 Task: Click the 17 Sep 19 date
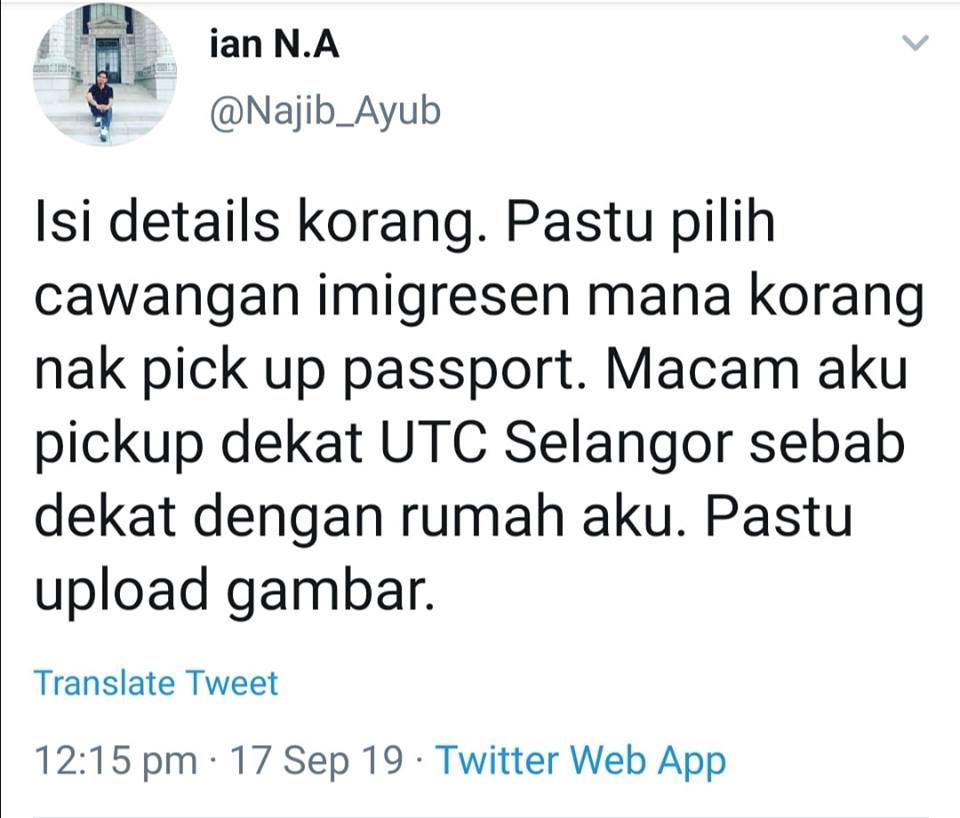(x=317, y=760)
